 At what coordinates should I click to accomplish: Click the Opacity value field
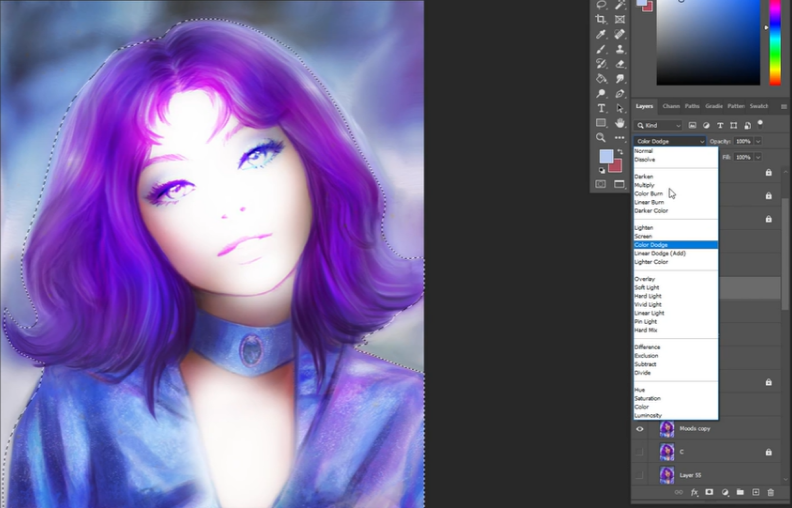tap(743, 141)
